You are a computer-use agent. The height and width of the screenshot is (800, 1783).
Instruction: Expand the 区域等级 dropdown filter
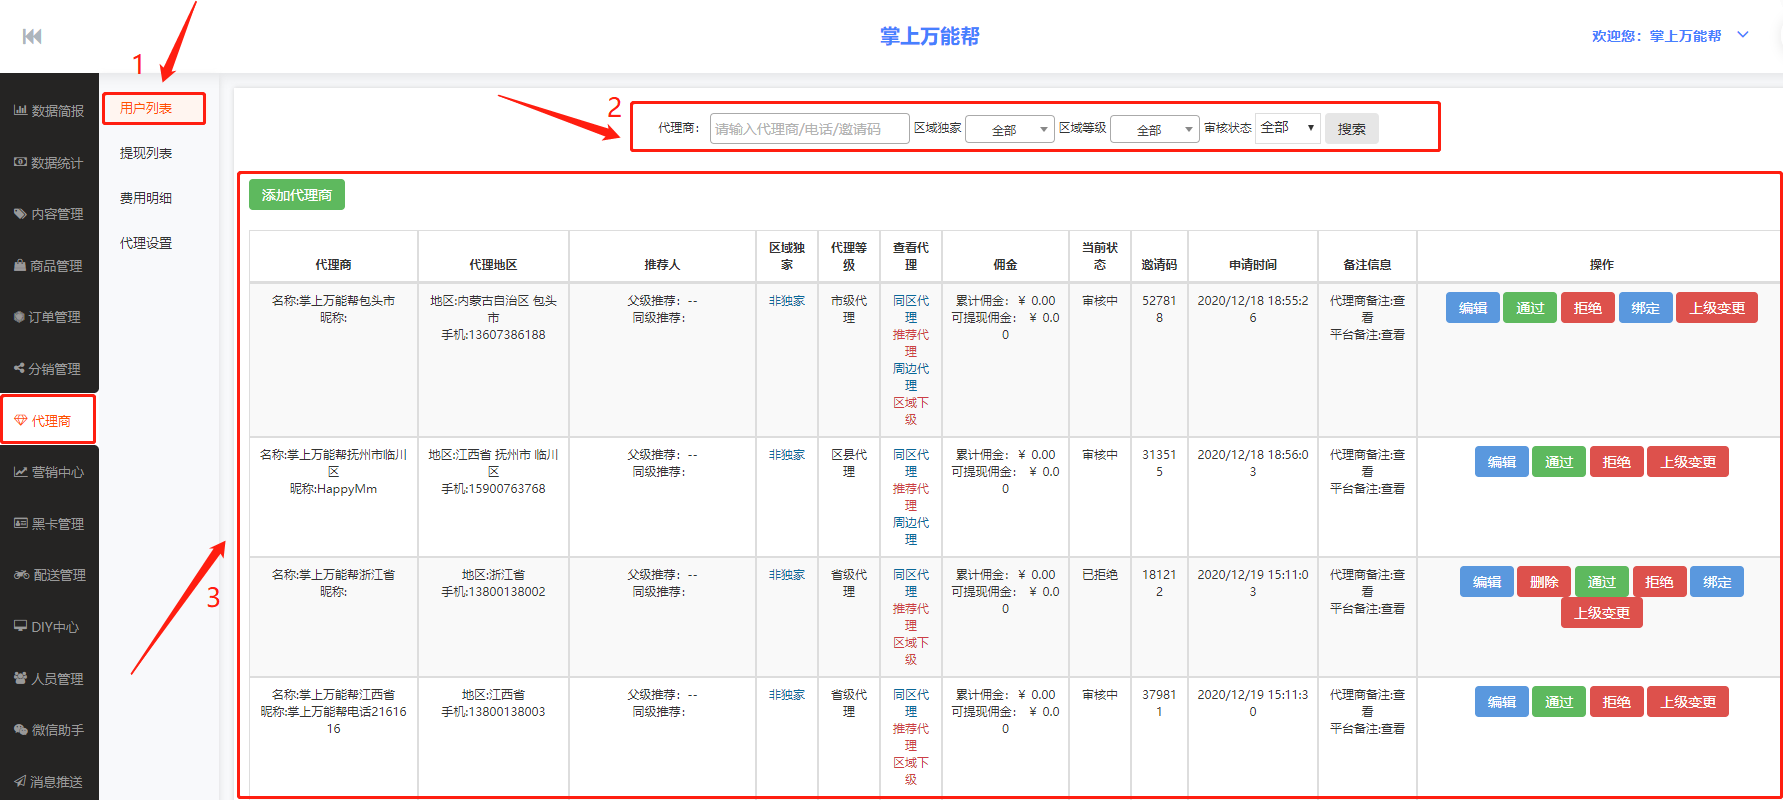(x=1154, y=129)
